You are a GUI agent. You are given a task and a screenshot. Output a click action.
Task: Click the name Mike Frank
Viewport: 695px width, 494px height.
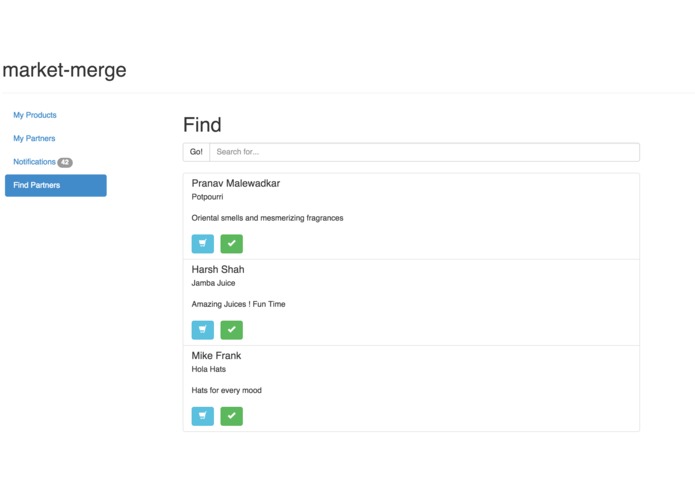point(216,356)
